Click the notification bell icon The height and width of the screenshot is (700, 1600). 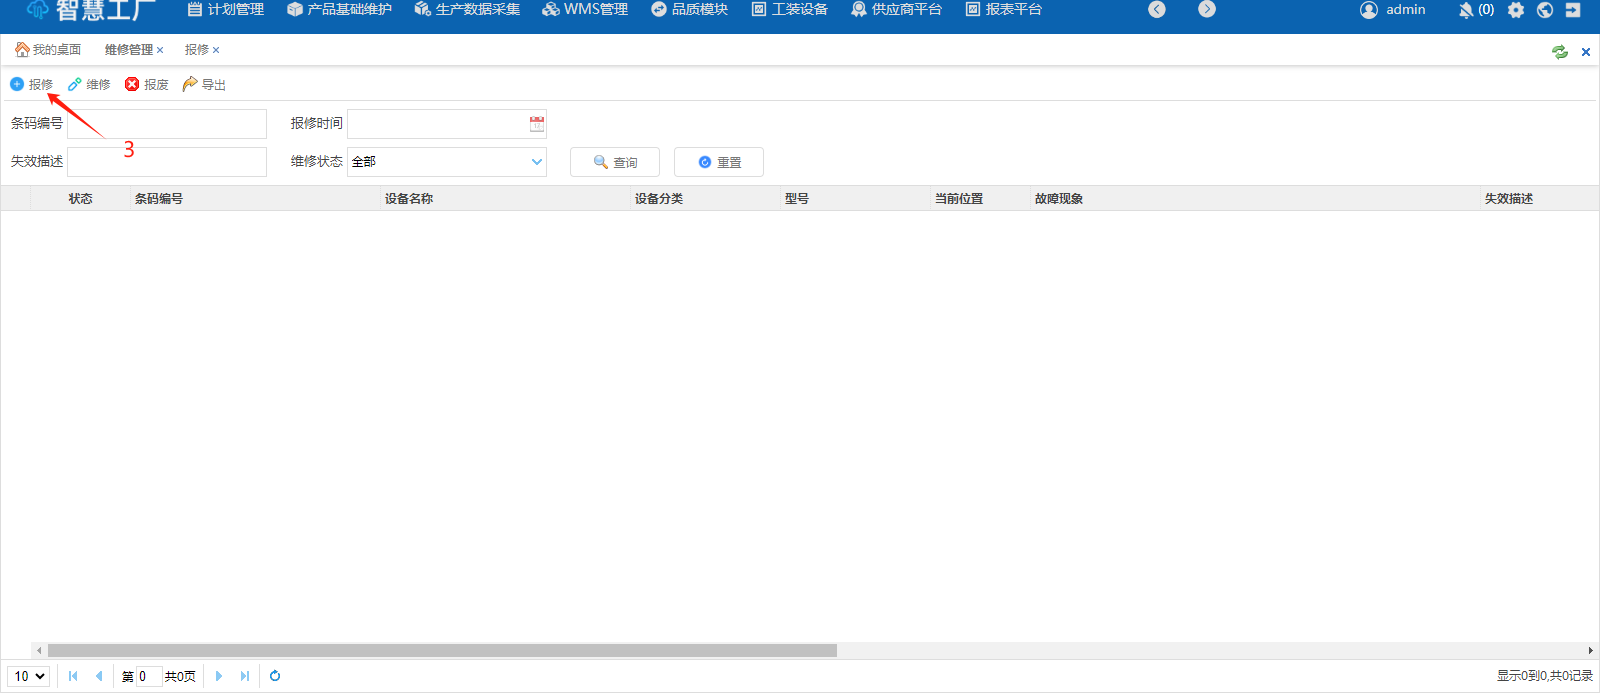1466,10
